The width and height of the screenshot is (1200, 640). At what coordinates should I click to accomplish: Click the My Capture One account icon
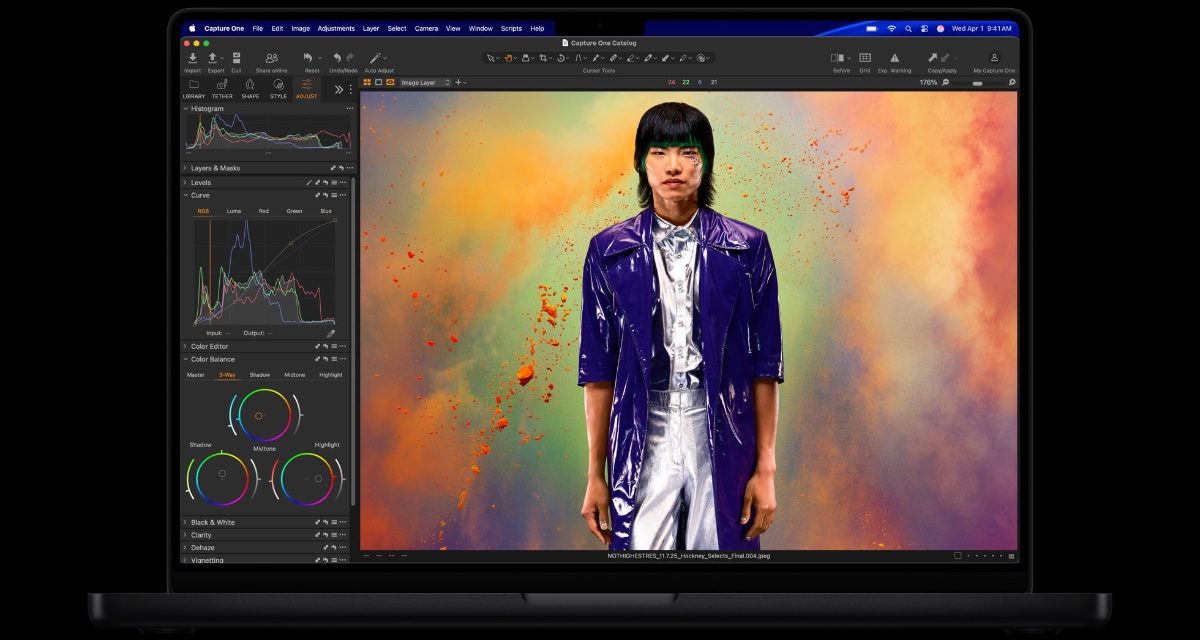994,57
